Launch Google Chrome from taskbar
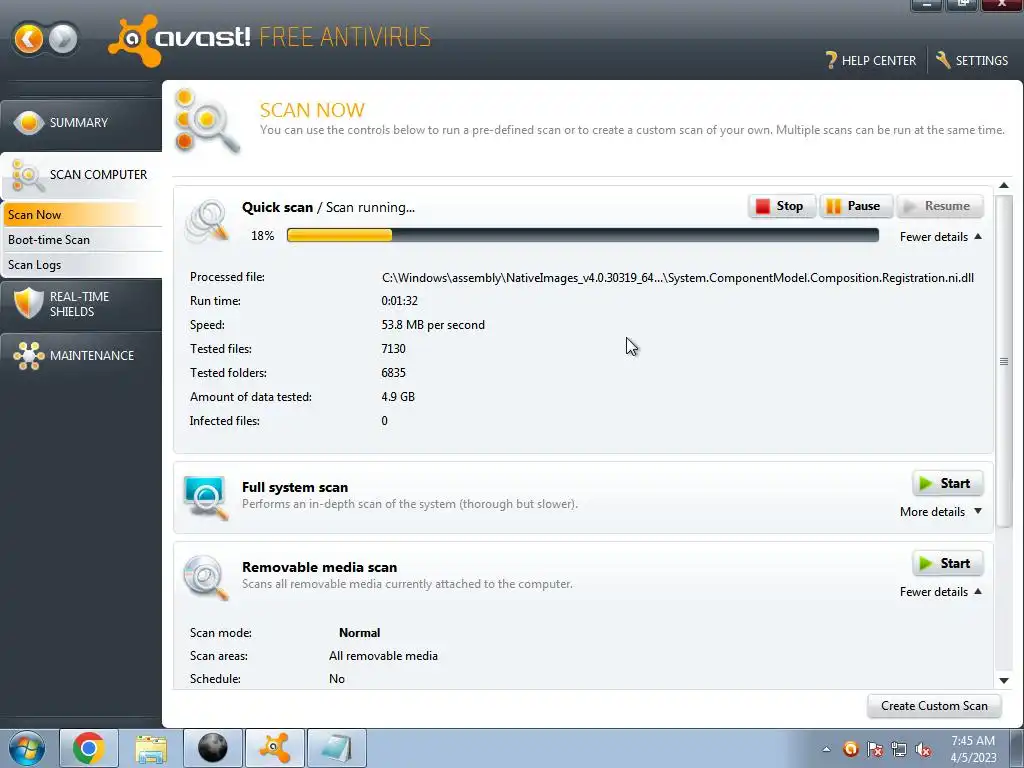The width and height of the screenshot is (1024, 768). 89,748
